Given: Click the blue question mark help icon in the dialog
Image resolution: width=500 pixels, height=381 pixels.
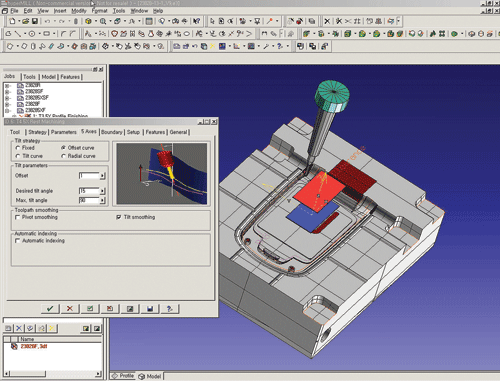Looking at the screenshot, I should (170, 309).
